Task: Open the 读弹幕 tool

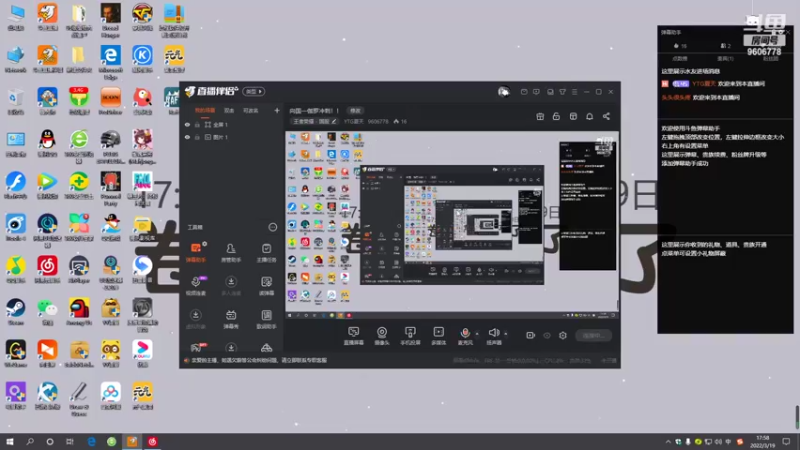Action: click(266, 286)
